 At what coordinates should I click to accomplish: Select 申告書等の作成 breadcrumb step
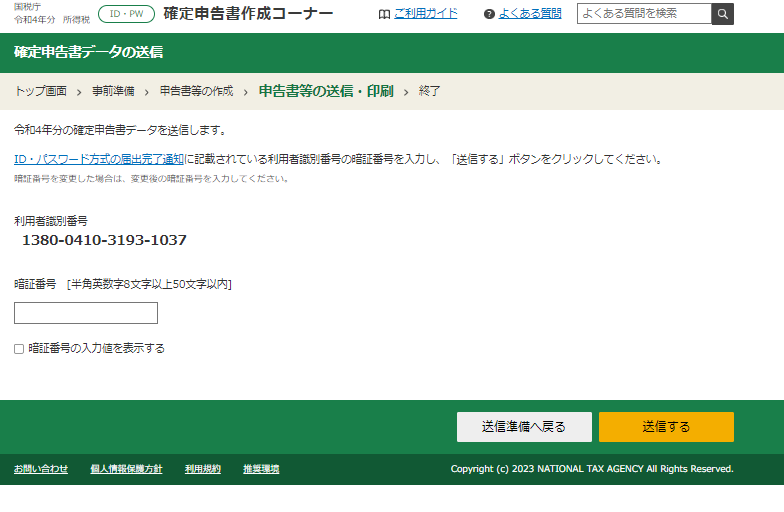pyautogui.click(x=196, y=91)
